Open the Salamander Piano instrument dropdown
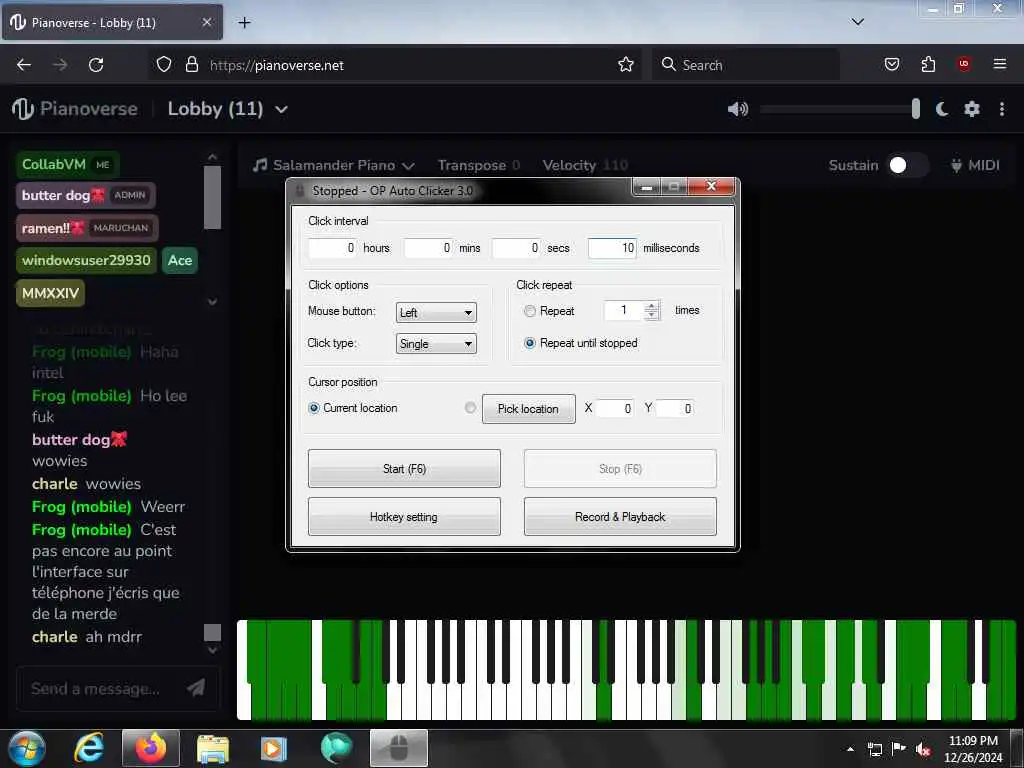Screen dimensions: 1024x768 [x=334, y=165]
